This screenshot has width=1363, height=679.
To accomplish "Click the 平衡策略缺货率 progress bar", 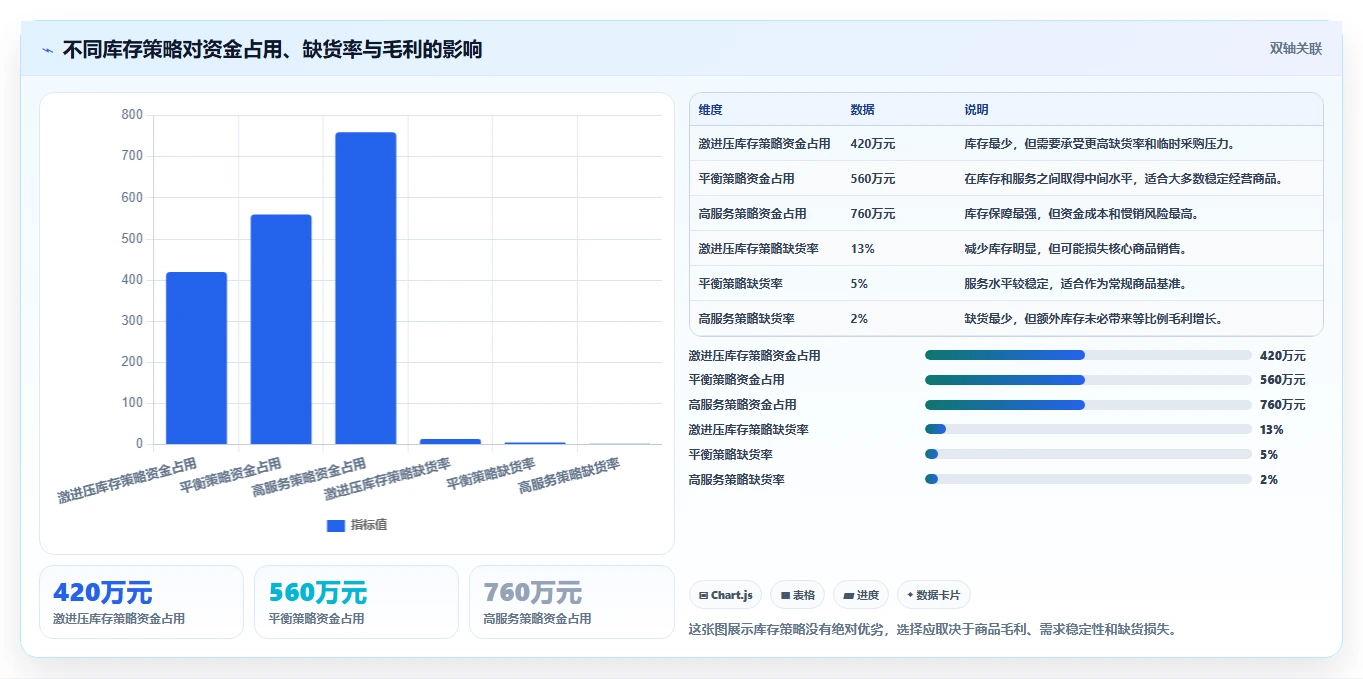I will point(1088,455).
